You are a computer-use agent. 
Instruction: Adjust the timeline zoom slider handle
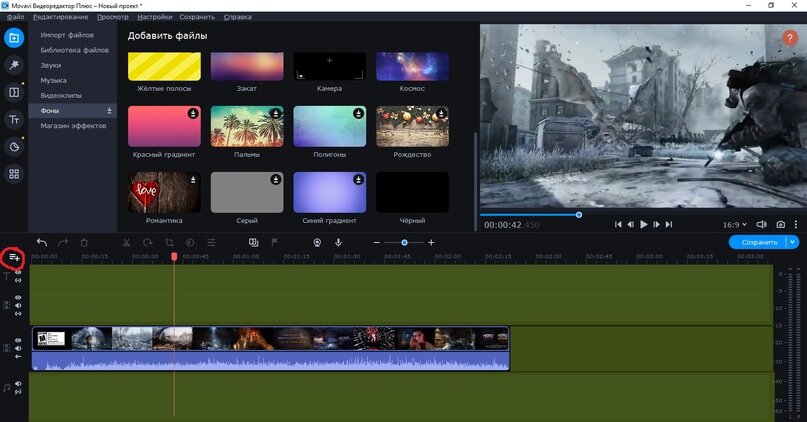pos(405,242)
